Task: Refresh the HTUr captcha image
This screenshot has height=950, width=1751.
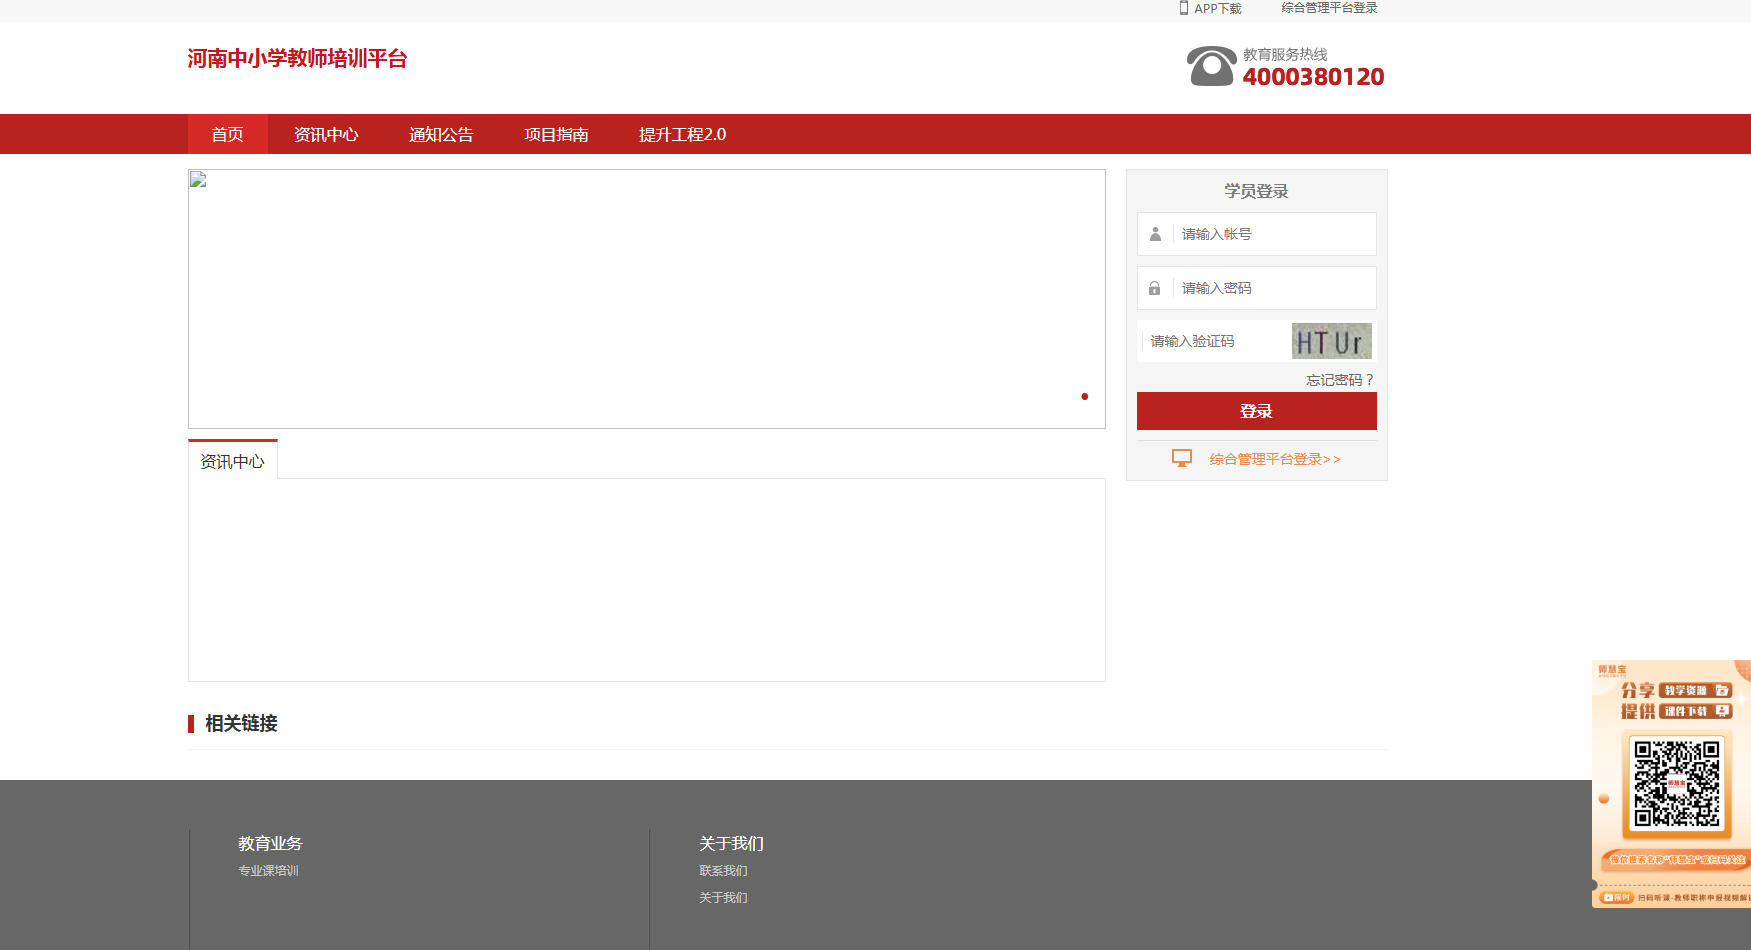Action: pos(1331,342)
